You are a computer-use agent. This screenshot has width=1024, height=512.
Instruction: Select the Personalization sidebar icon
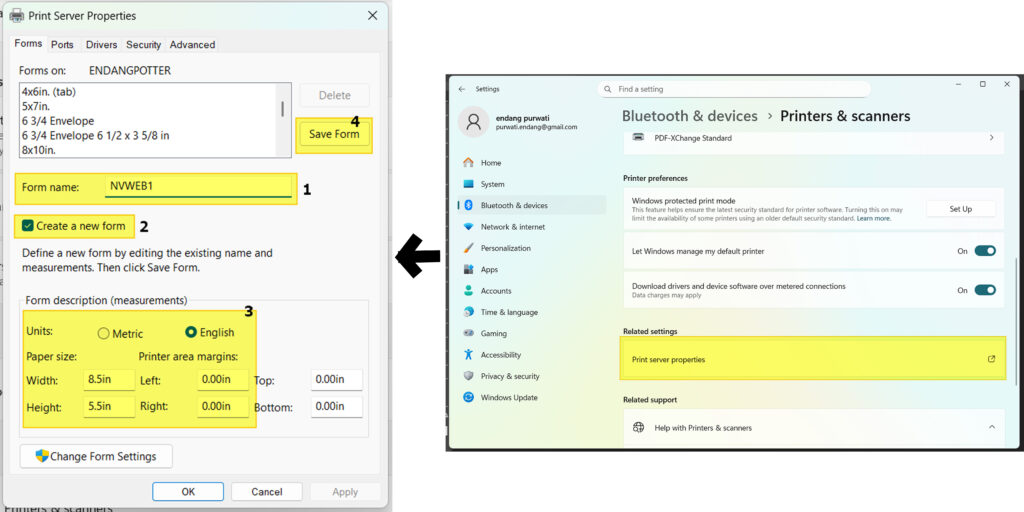[468, 248]
